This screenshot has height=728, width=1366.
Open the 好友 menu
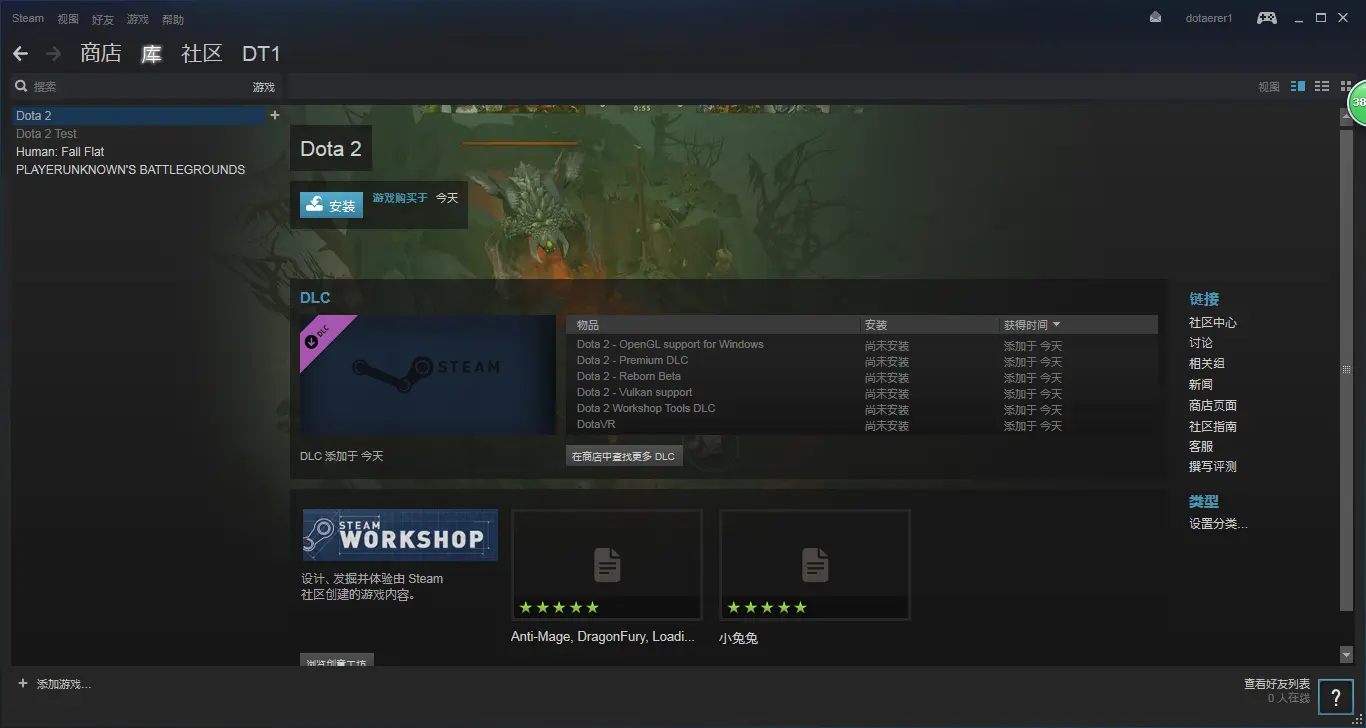[x=103, y=19]
